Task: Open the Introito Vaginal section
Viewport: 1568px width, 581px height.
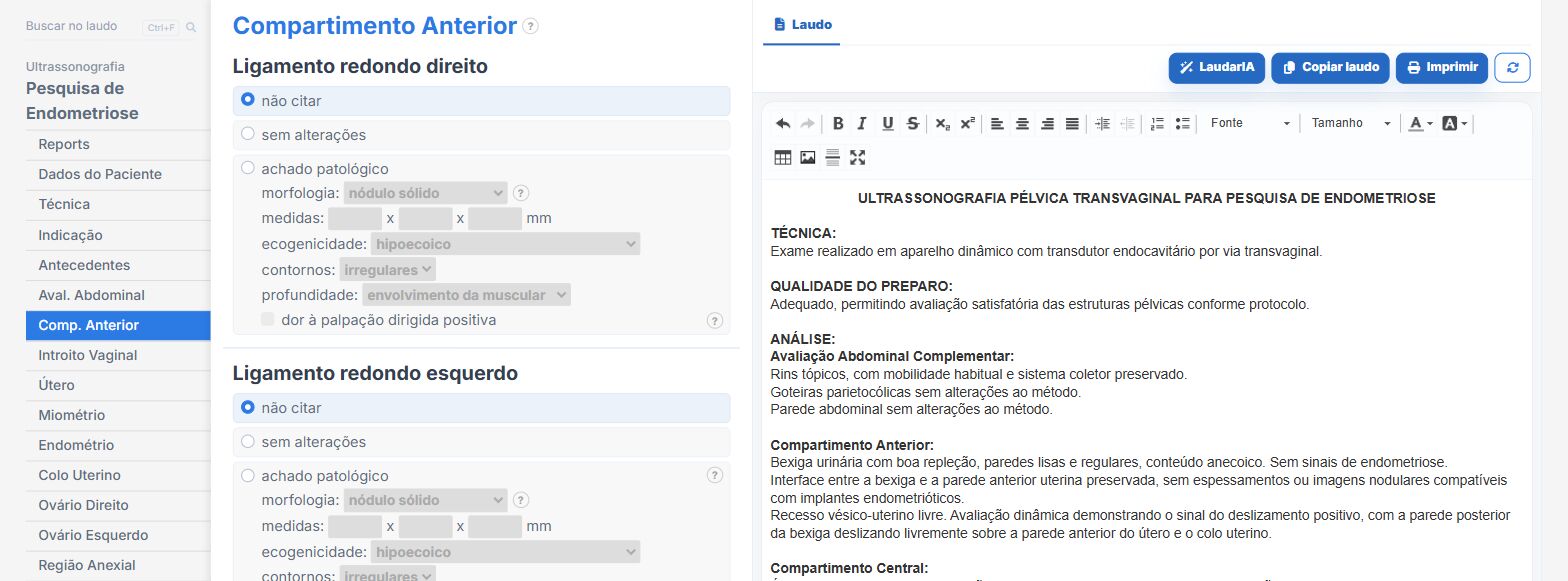Action: (118, 355)
